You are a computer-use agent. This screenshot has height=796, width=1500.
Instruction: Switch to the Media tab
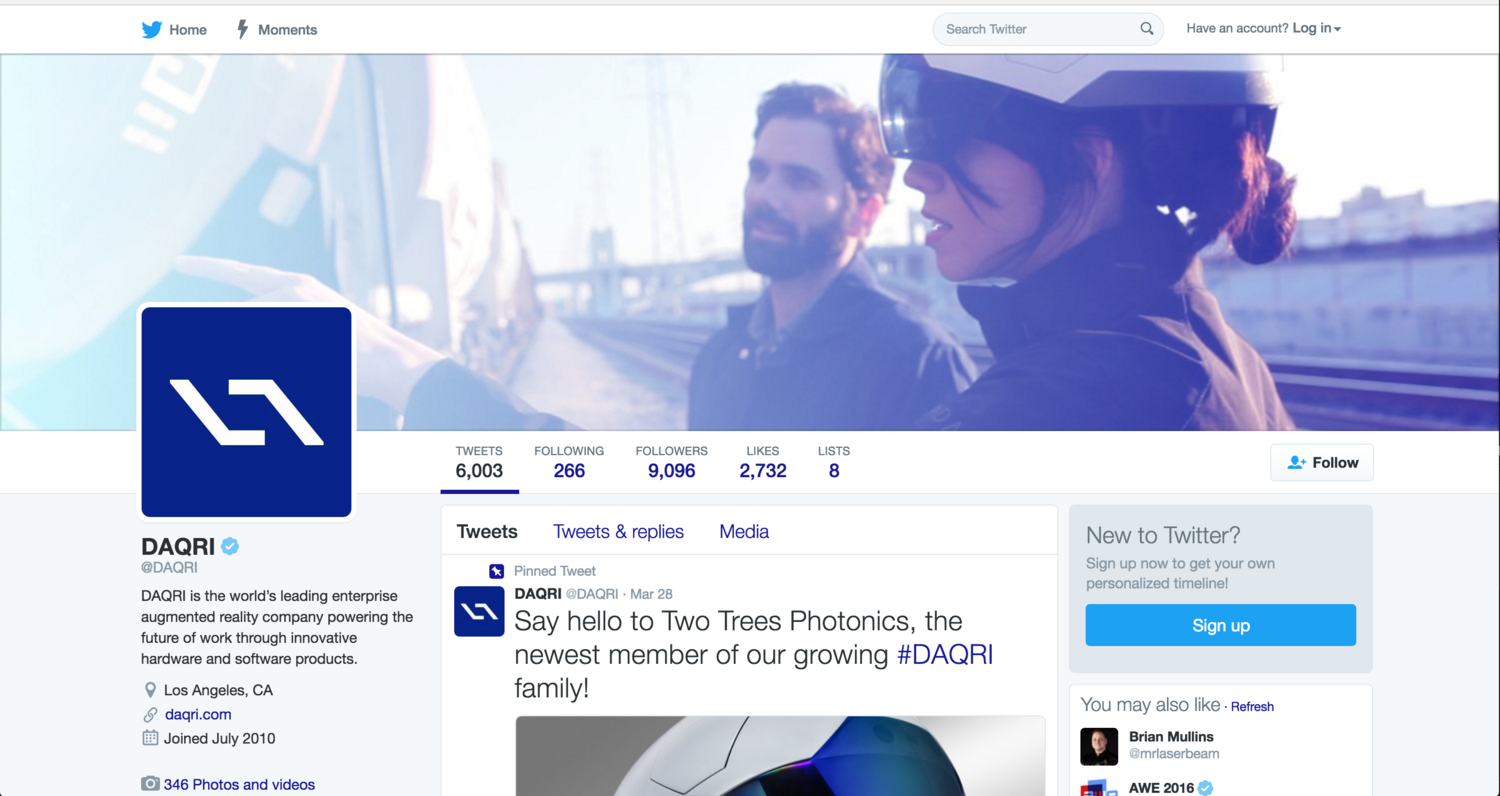[744, 532]
